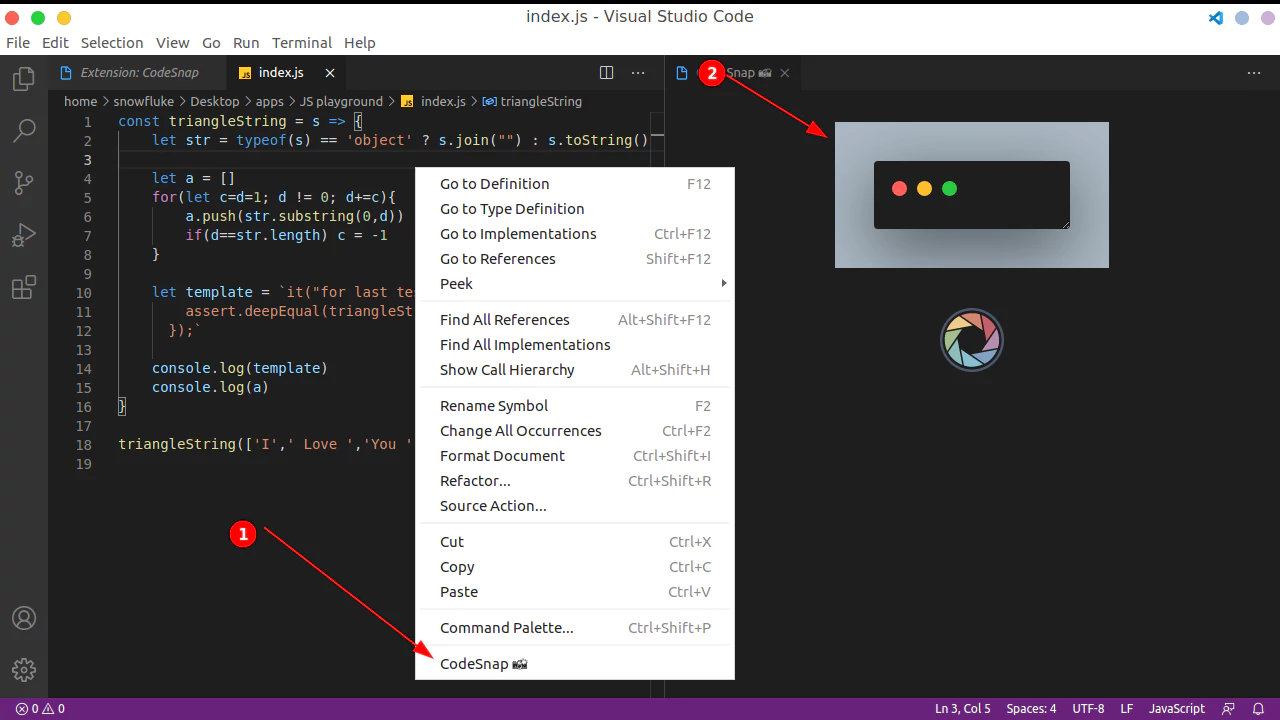The height and width of the screenshot is (720, 1280).
Task: Choose Rename Symbol
Action: tap(575, 406)
